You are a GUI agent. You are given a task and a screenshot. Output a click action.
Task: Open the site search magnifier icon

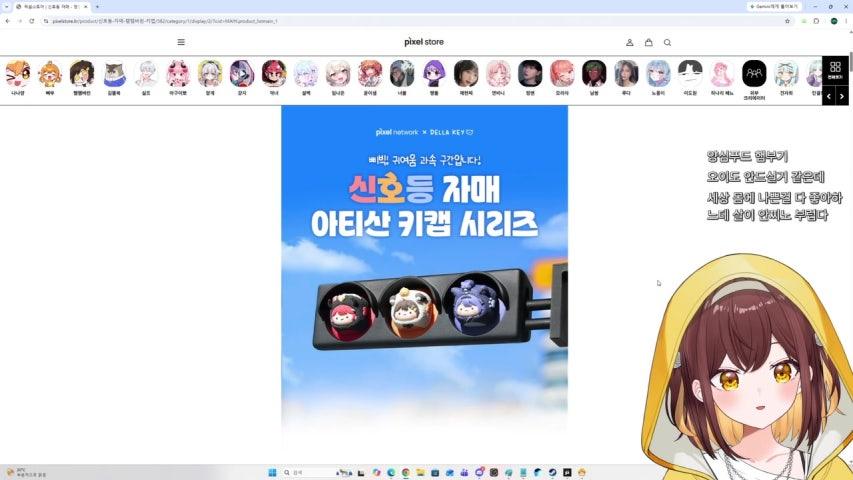pyautogui.click(x=667, y=42)
